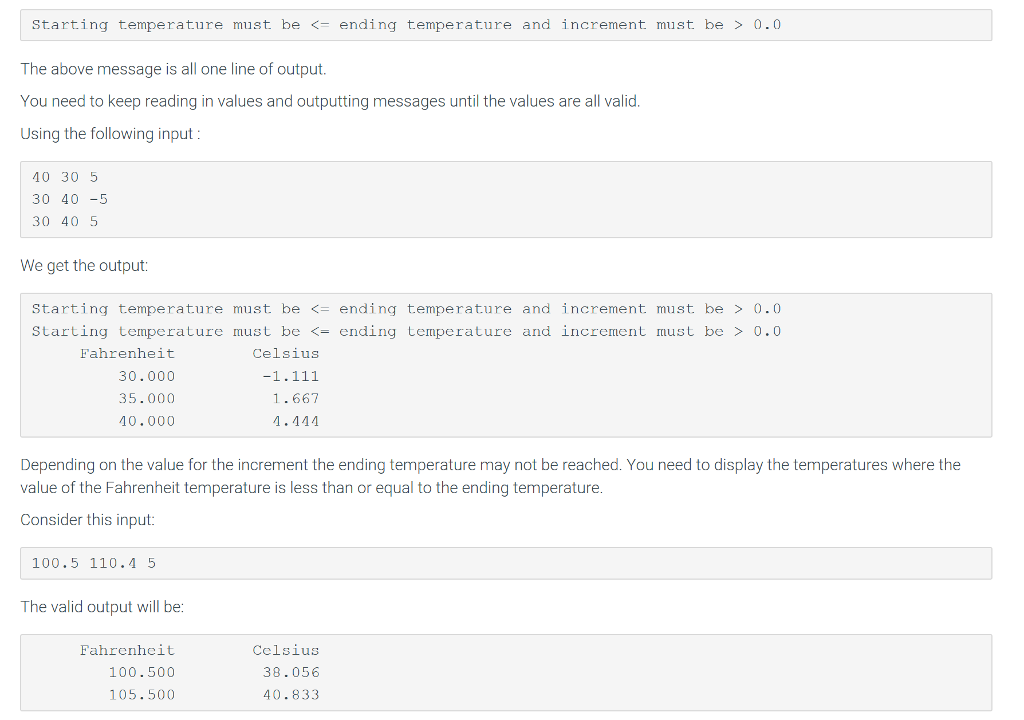
Task: Click the 'You need to keep reading in values' sentence
Action: (x=330, y=101)
